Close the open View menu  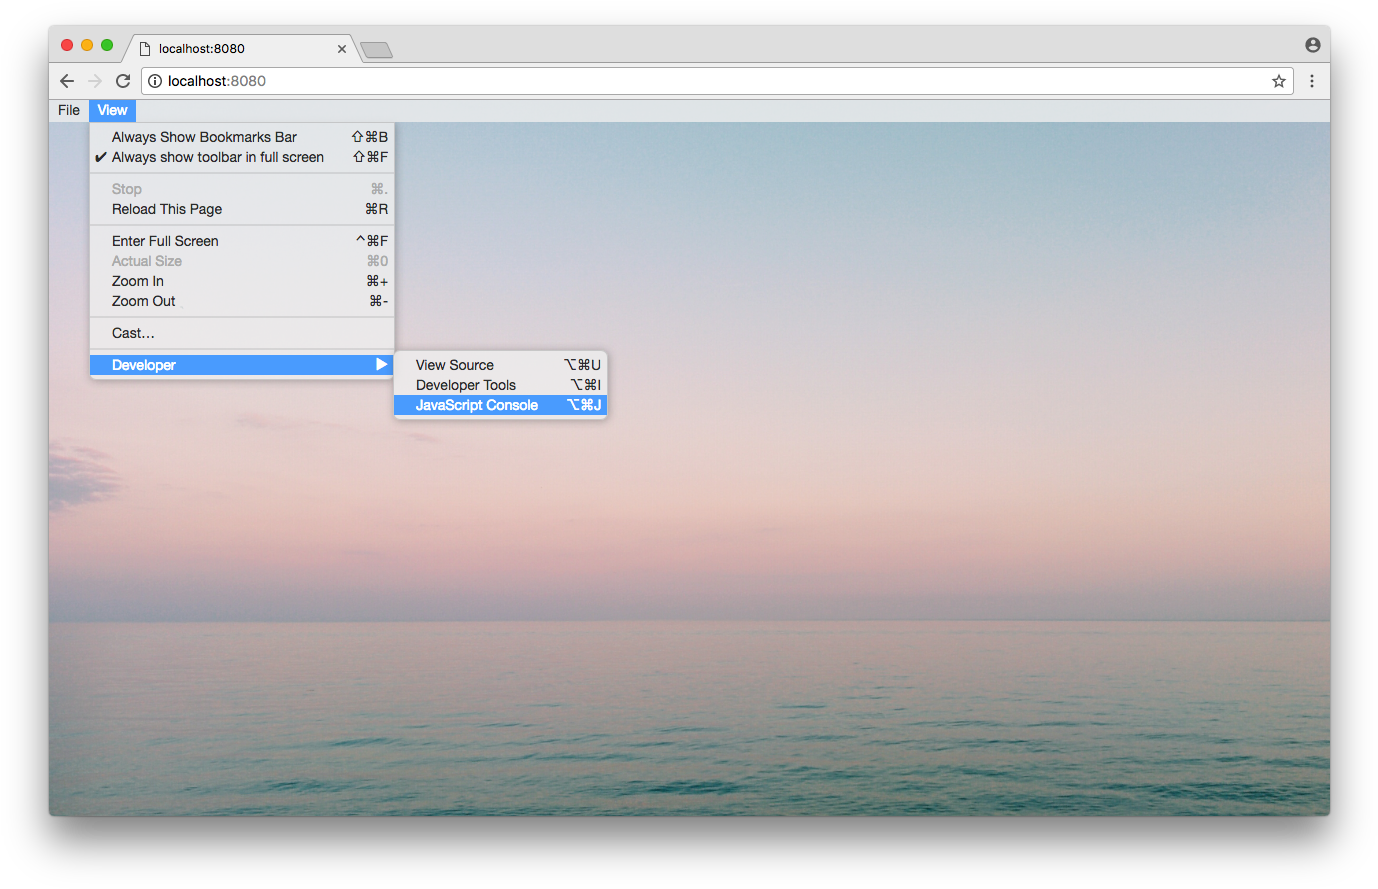(x=112, y=110)
